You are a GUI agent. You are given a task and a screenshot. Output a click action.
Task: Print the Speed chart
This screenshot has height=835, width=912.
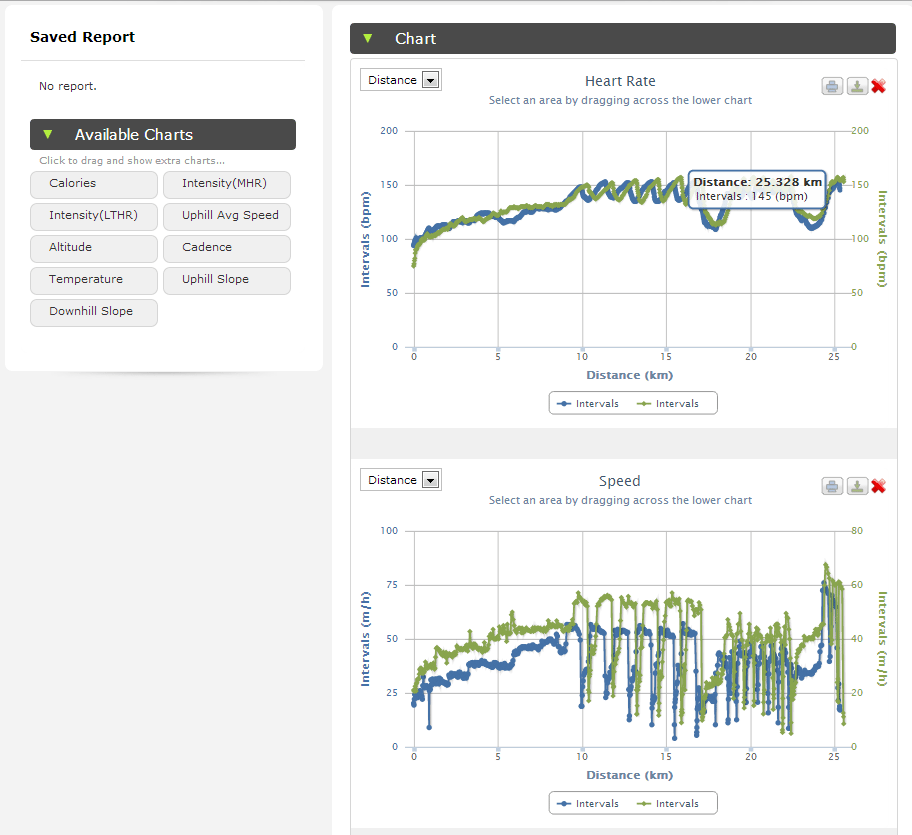[x=832, y=486]
